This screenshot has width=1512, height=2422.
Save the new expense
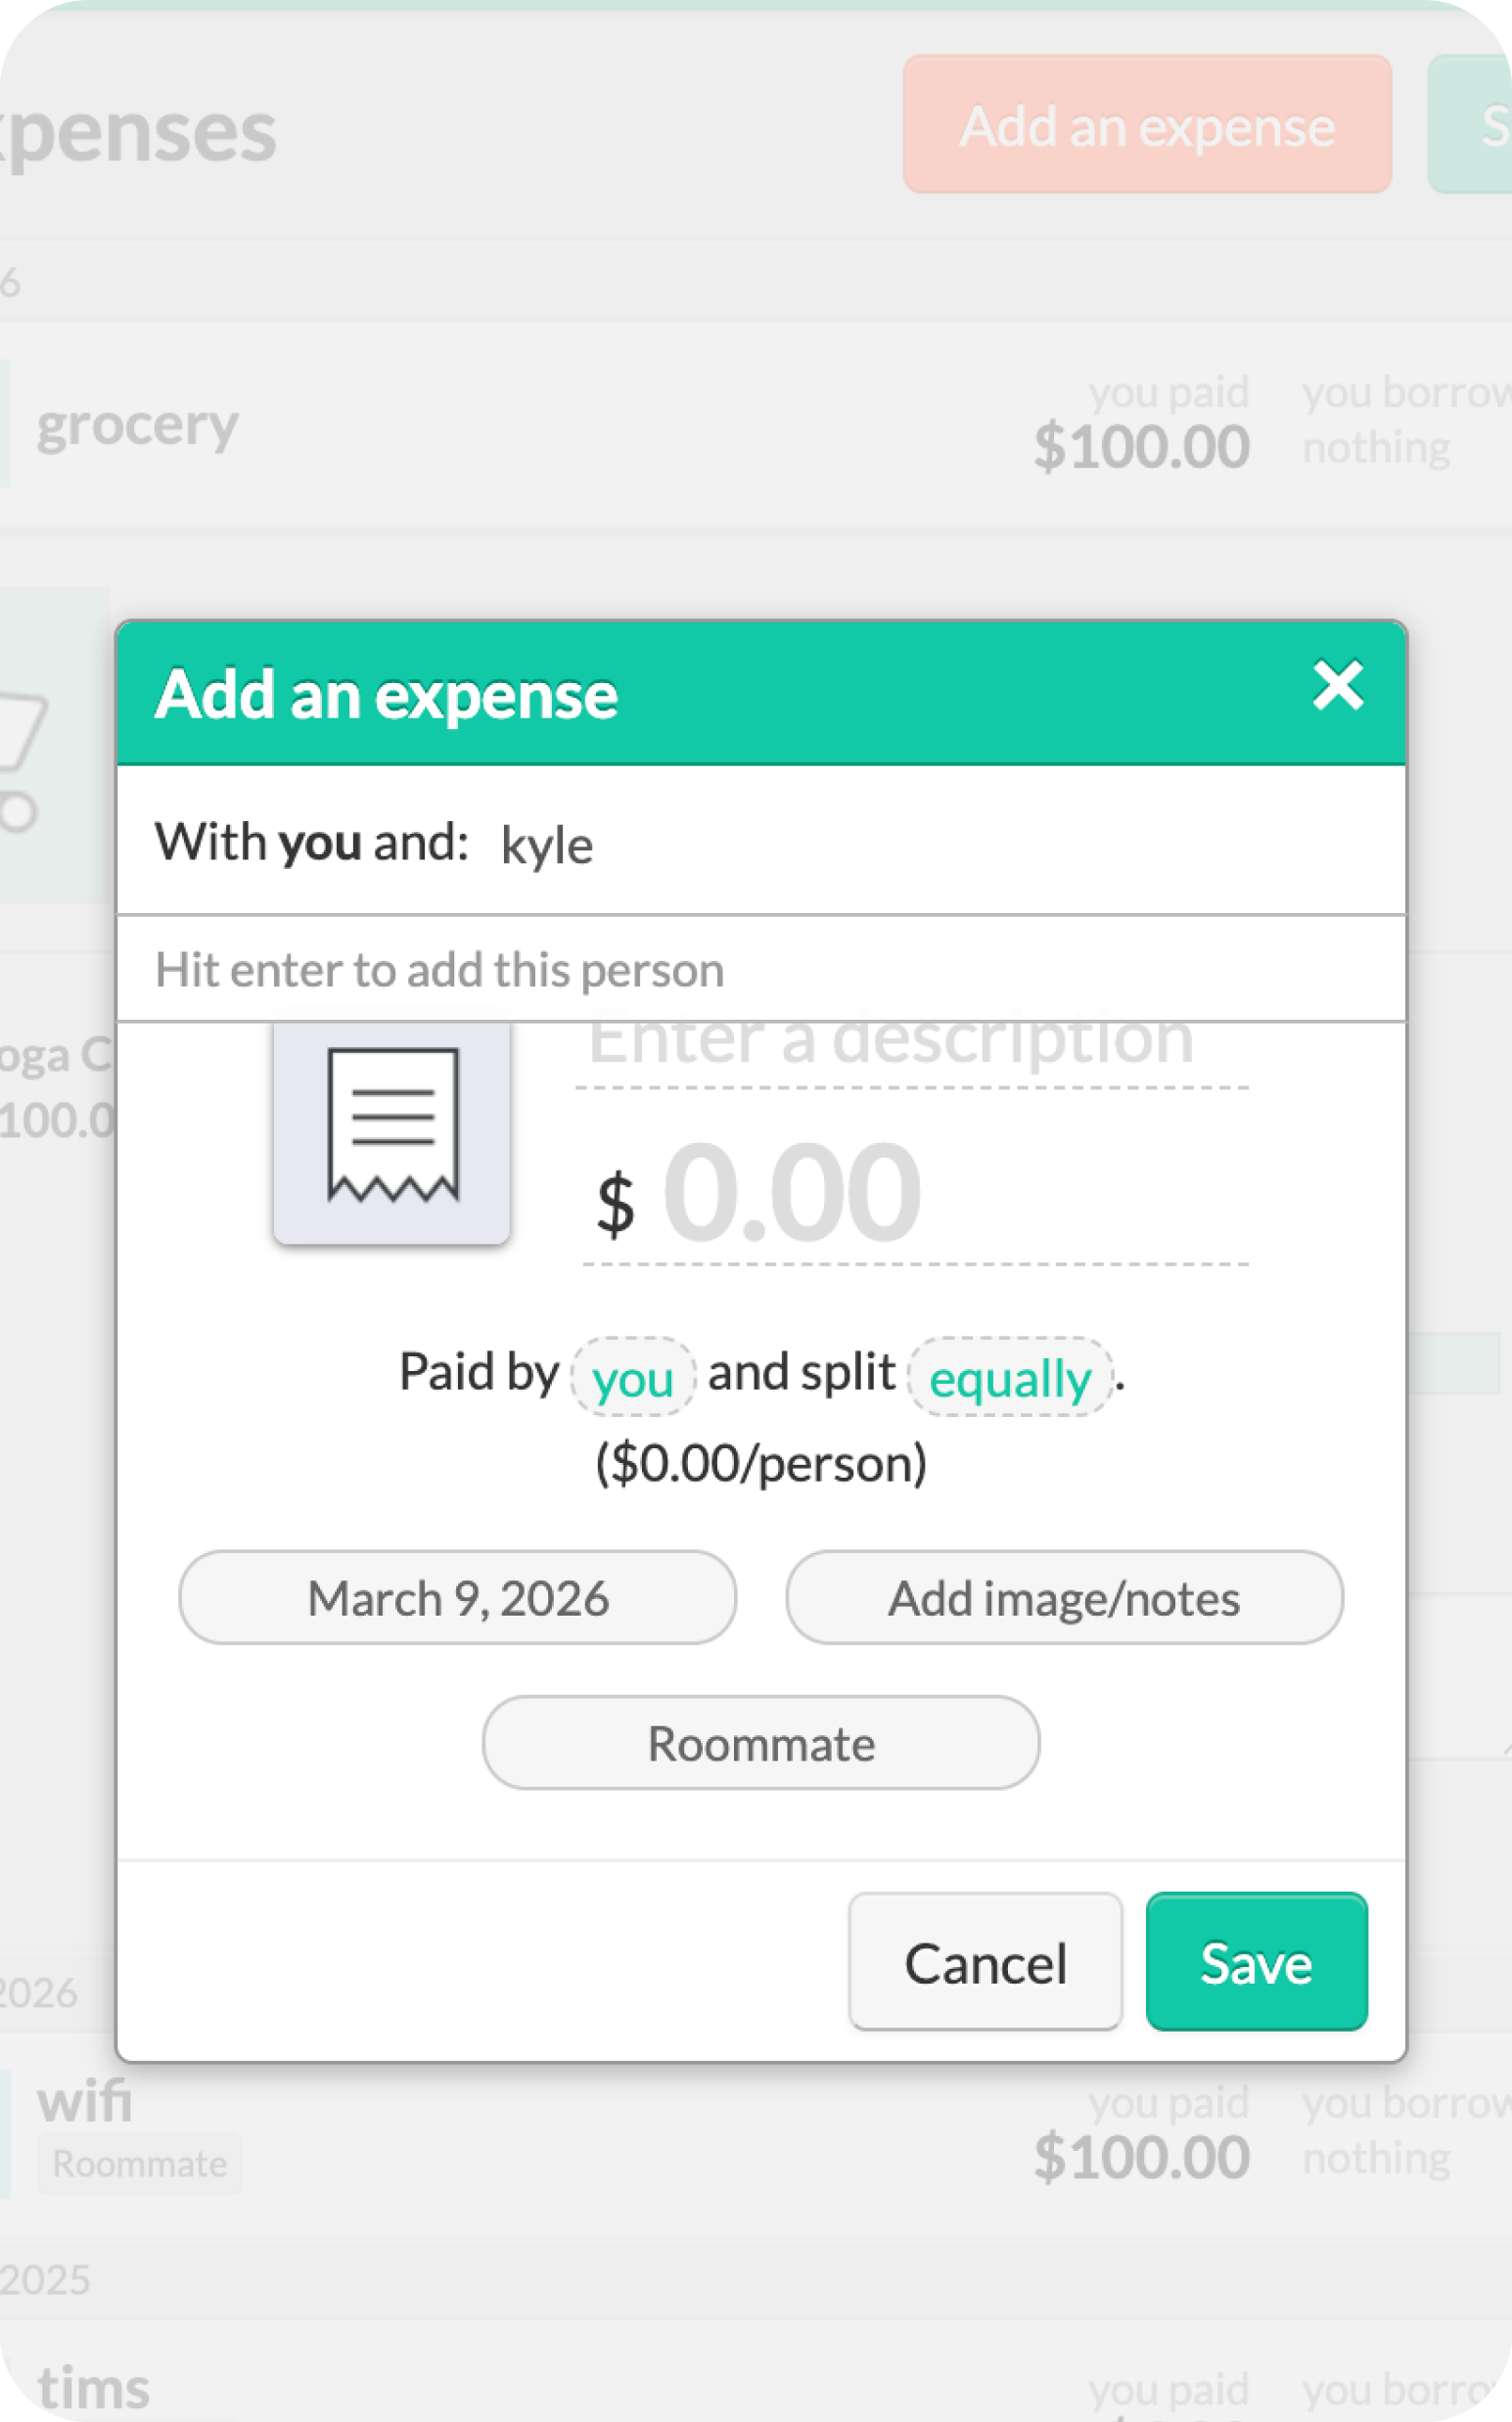point(1256,1962)
